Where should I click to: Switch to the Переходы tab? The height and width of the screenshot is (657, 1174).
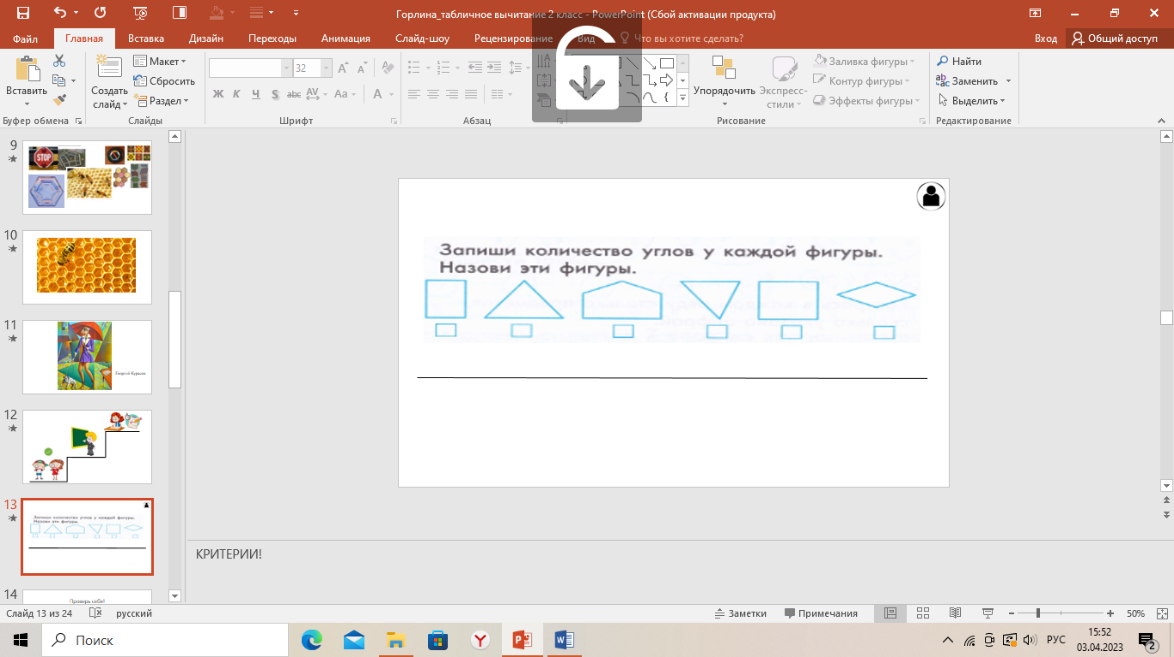point(272,38)
